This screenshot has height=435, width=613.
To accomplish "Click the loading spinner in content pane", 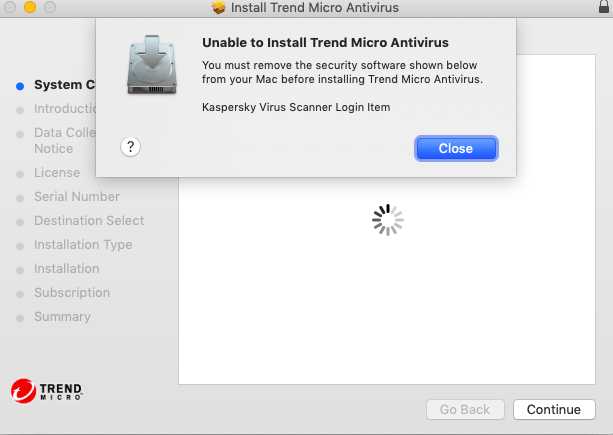I will pos(387,220).
